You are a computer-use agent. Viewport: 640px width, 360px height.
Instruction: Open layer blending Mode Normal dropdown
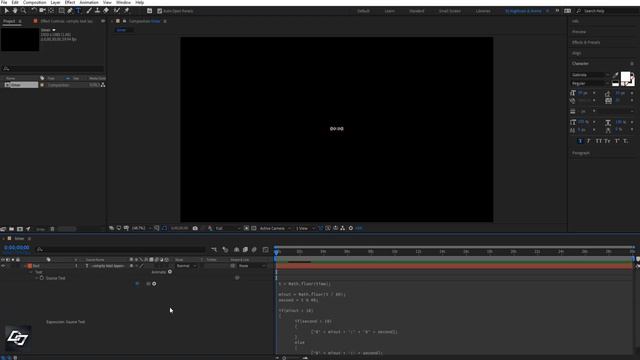pos(186,266)
